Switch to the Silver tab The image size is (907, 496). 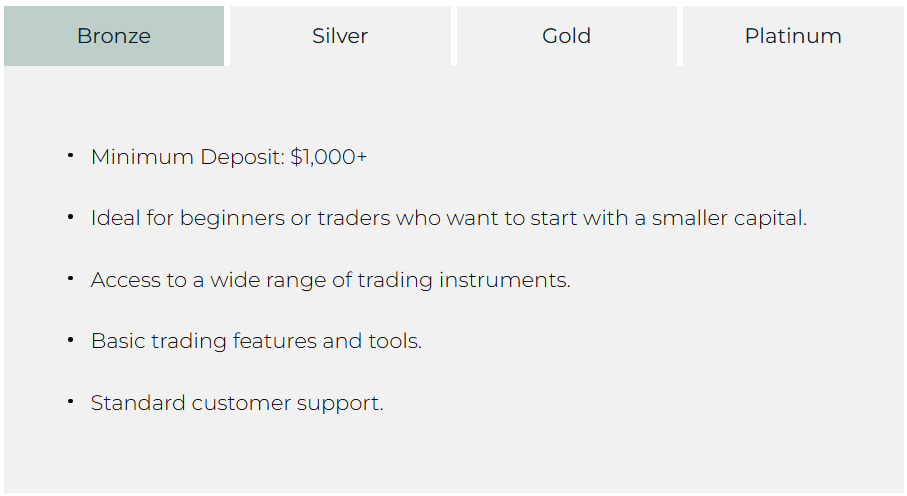click(x=340, y=36)
